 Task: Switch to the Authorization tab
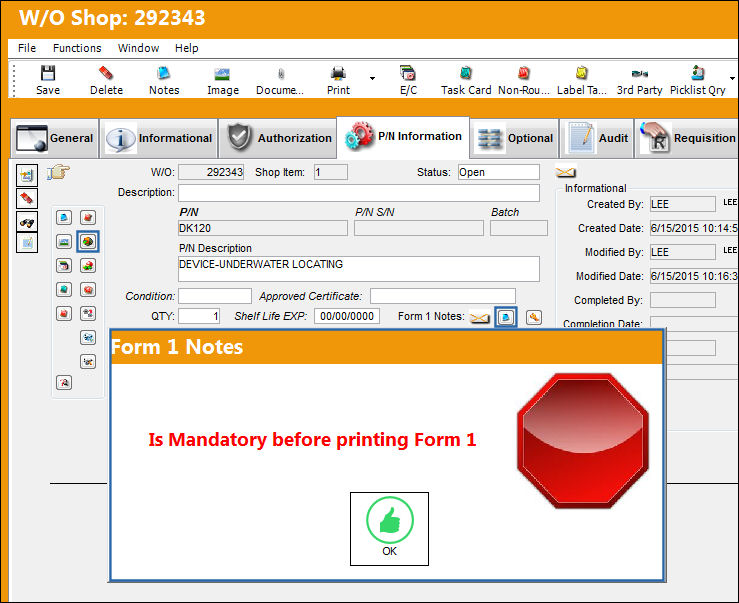[278, 138]
